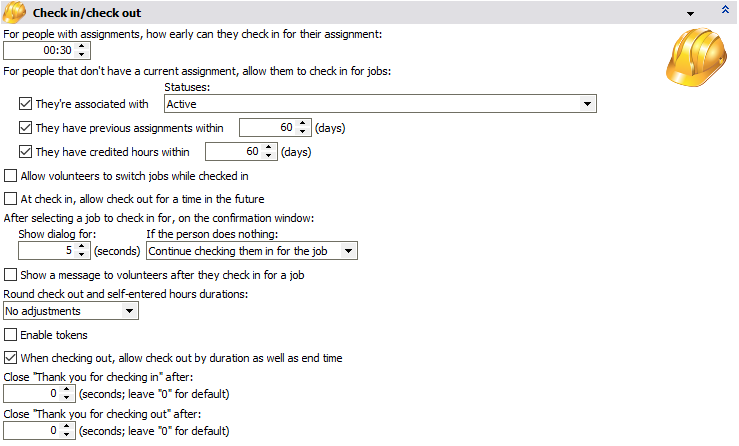The width and height of the screenshot is (739, 446).
Task: Open the Statuses dropdown showing Active
Action: 587,103
